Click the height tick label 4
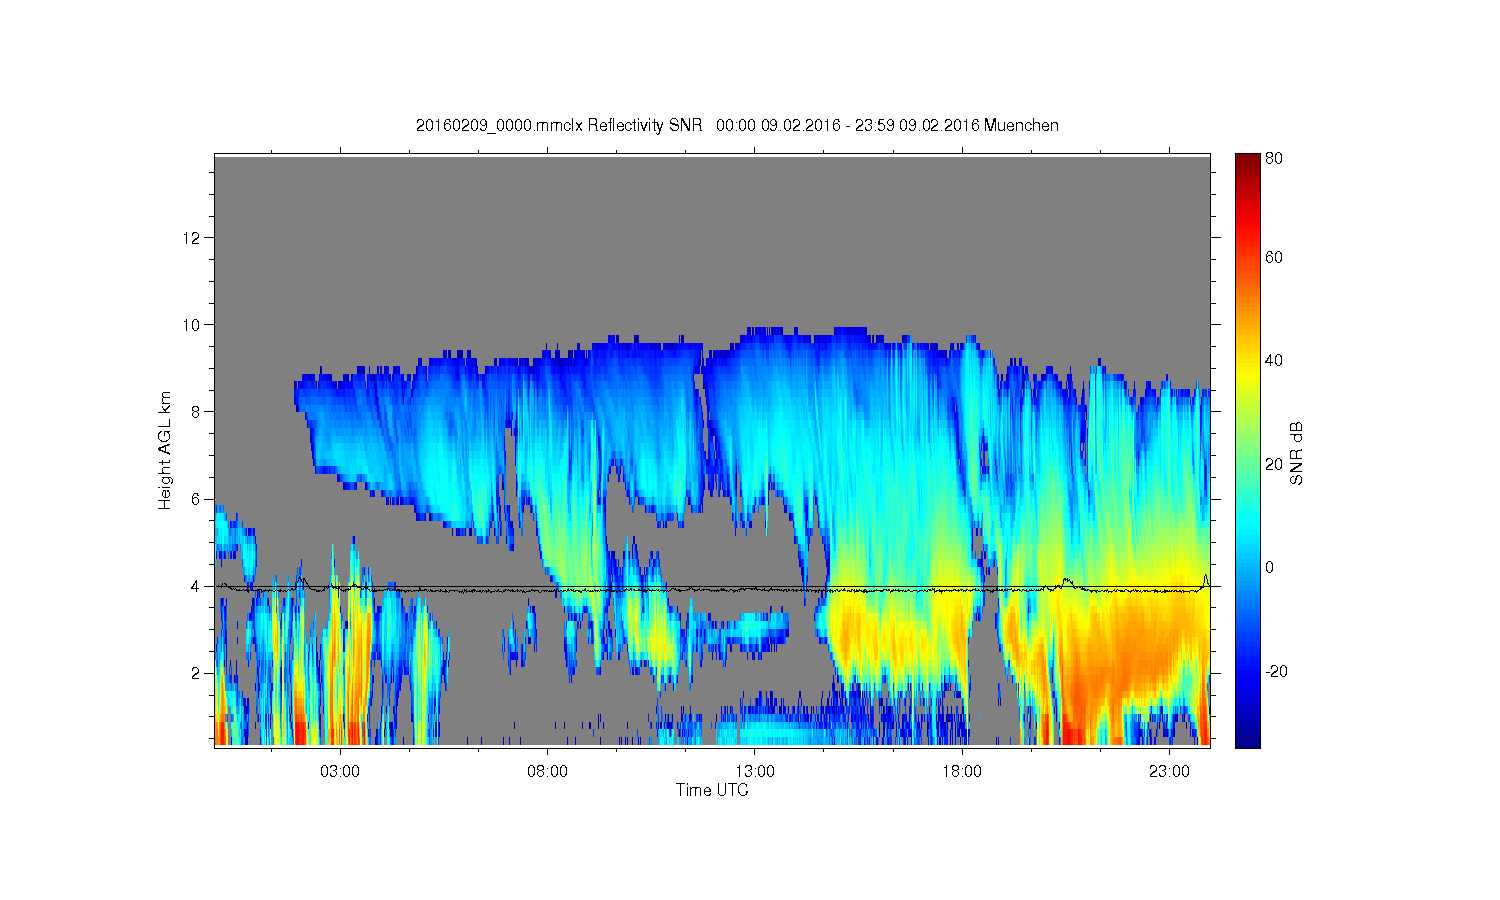 (x=197, y=586)
